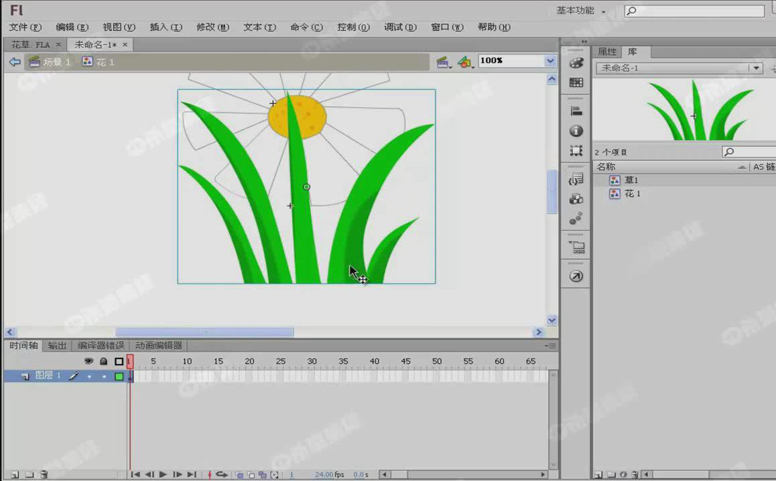Viewport: 776px width, 481px height.
Task: Open the Color panel palette icon
Action: click(576, 62)
